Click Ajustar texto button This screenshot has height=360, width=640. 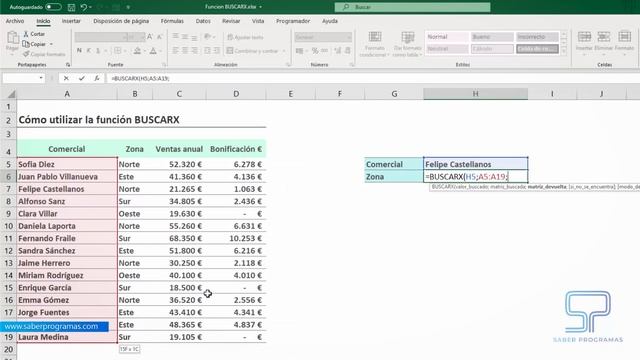click(x=245, y=37)
